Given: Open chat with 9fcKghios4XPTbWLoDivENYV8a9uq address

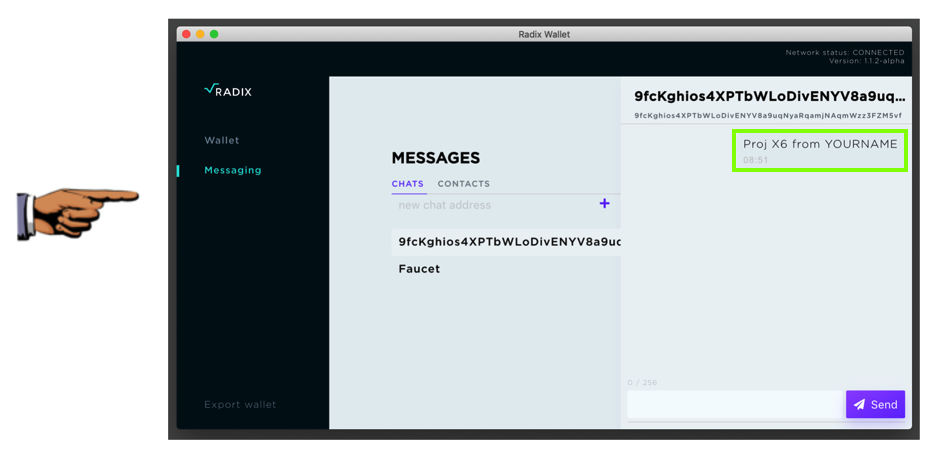Looking at the screenshot, I should tap(506, 242).
